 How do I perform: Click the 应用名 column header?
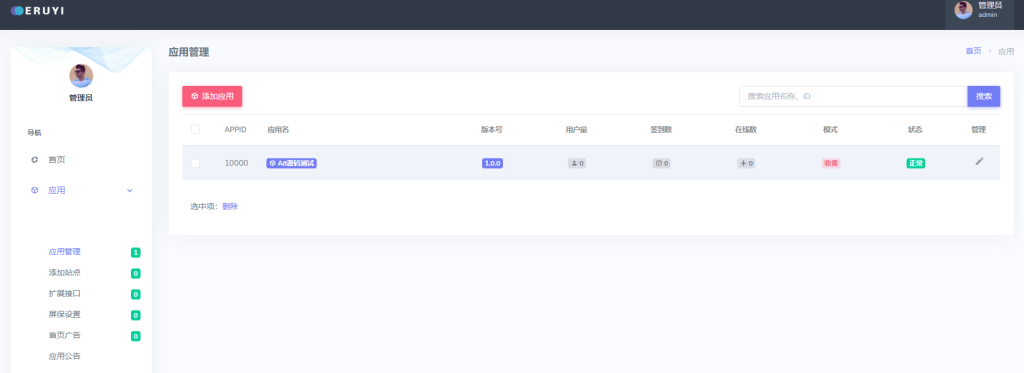(x=278, y=129)
